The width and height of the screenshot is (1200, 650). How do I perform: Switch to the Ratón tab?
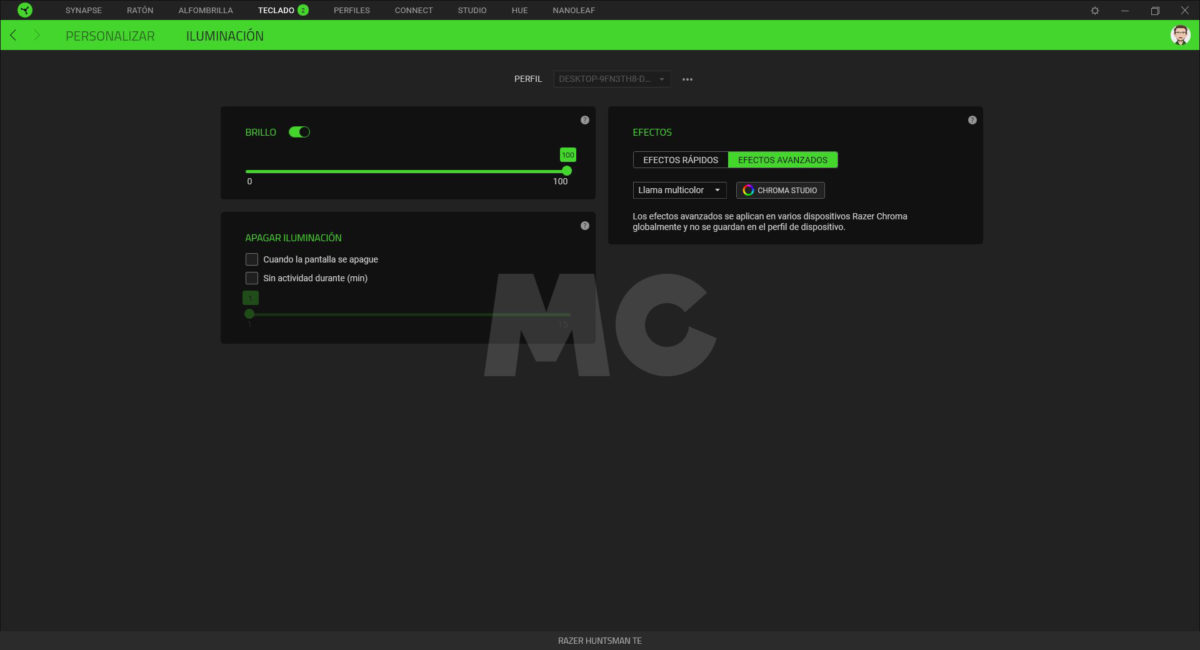coord(140,10)
